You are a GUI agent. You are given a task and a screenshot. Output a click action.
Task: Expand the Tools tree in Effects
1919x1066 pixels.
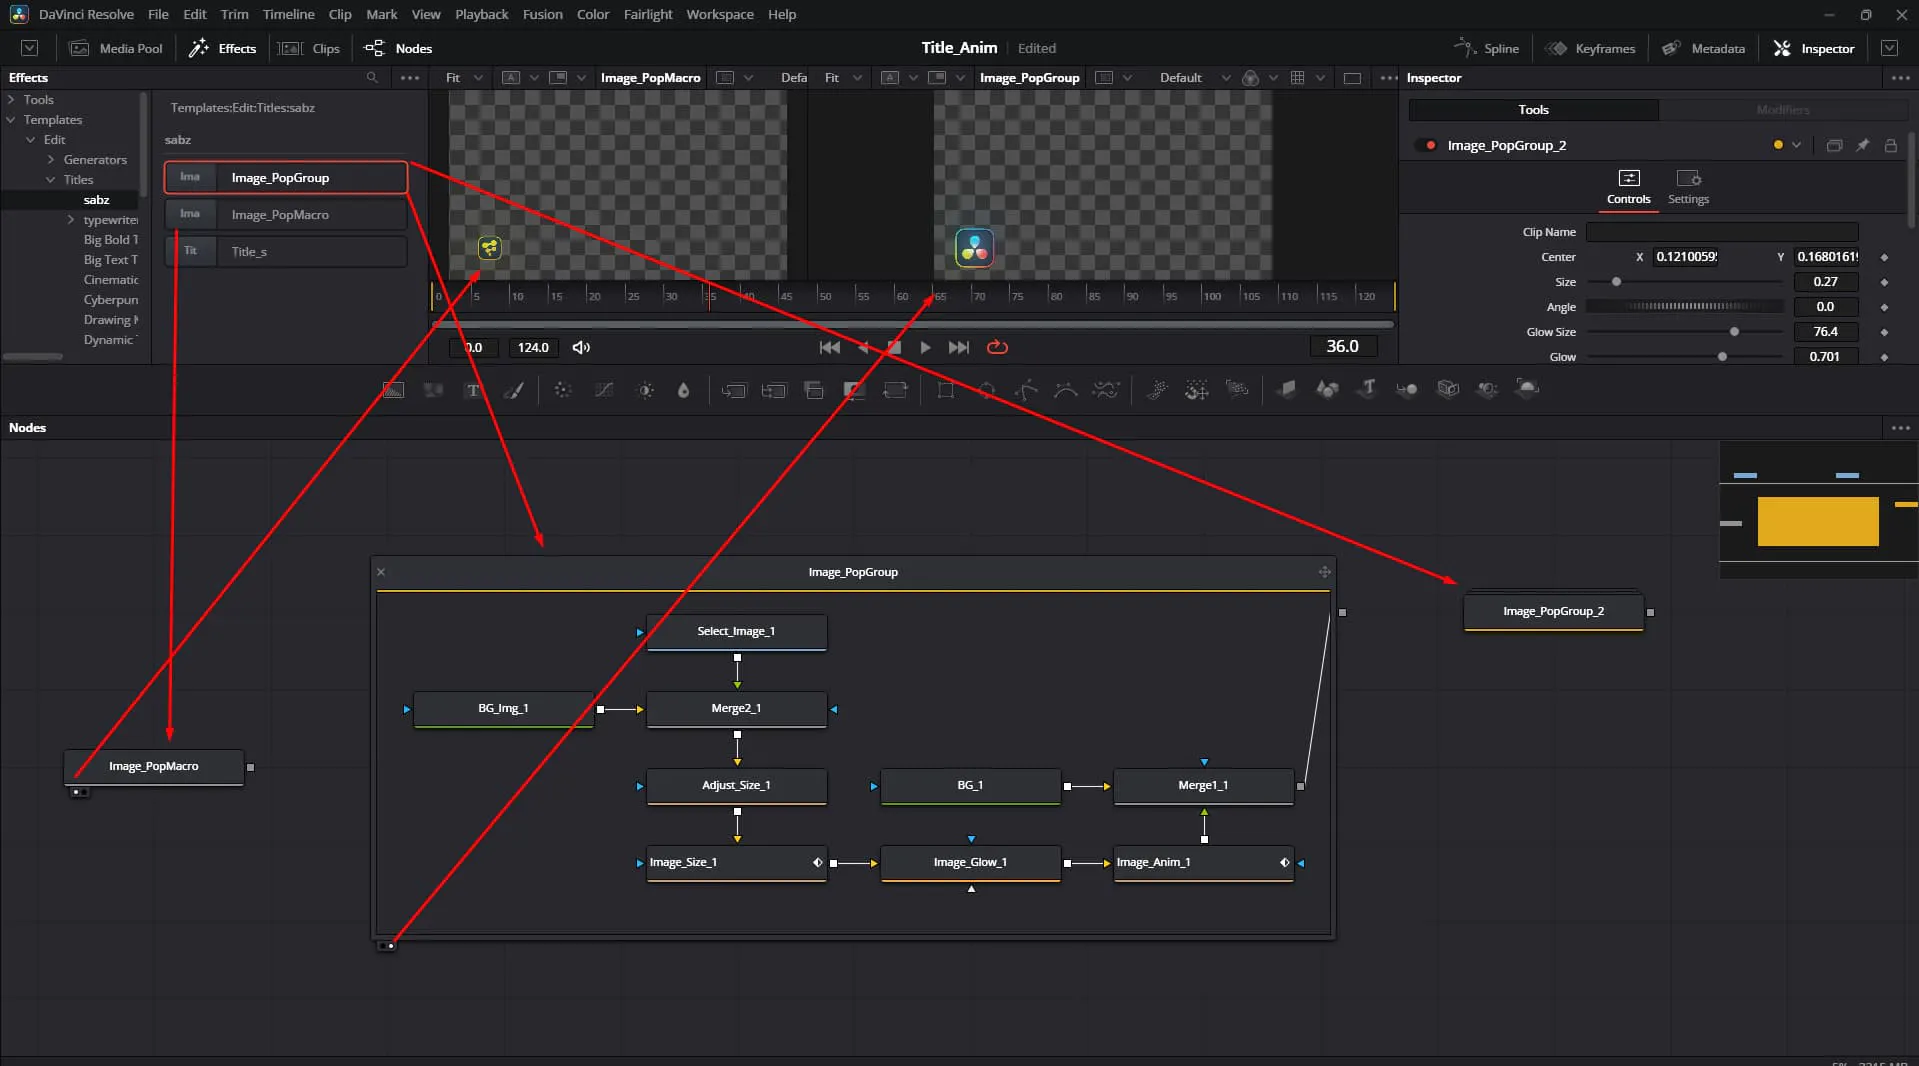[11, 99]
